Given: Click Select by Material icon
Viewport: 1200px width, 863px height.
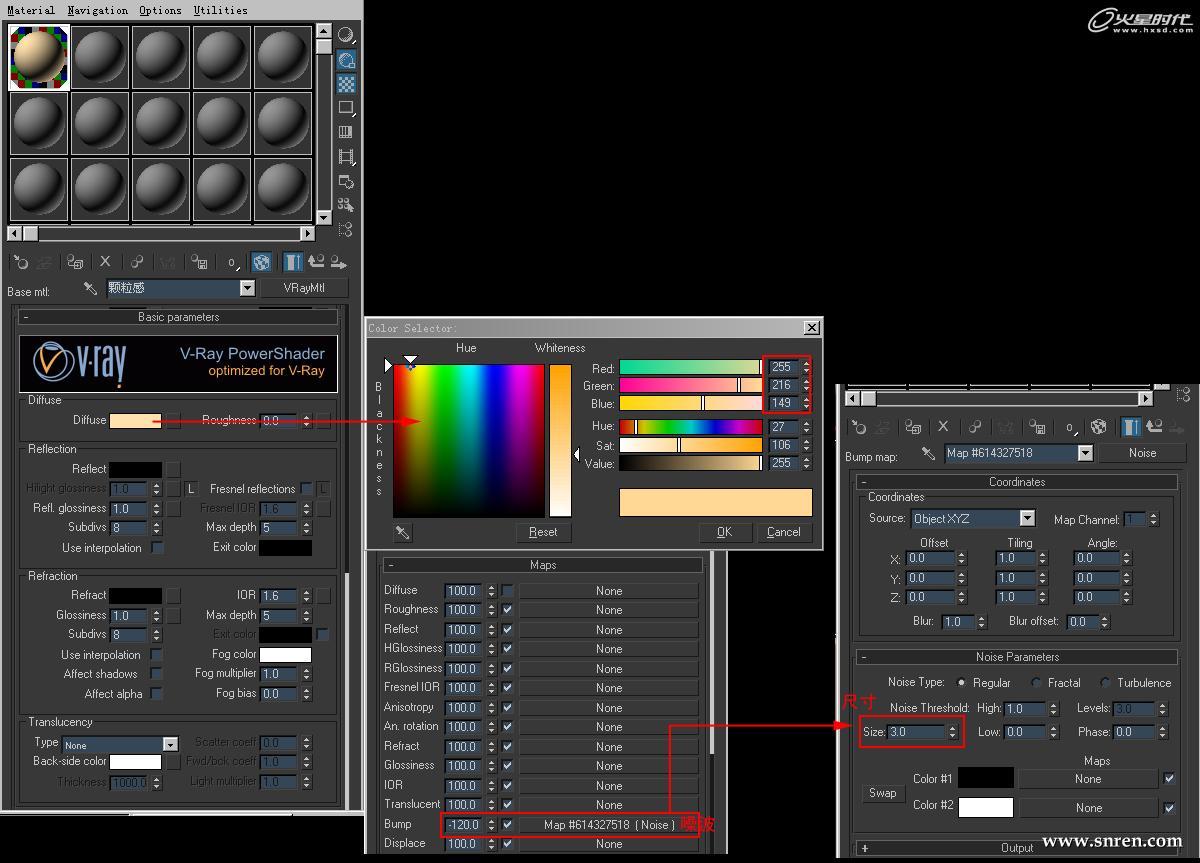Looking at the screenshot, I should [345, 205].
